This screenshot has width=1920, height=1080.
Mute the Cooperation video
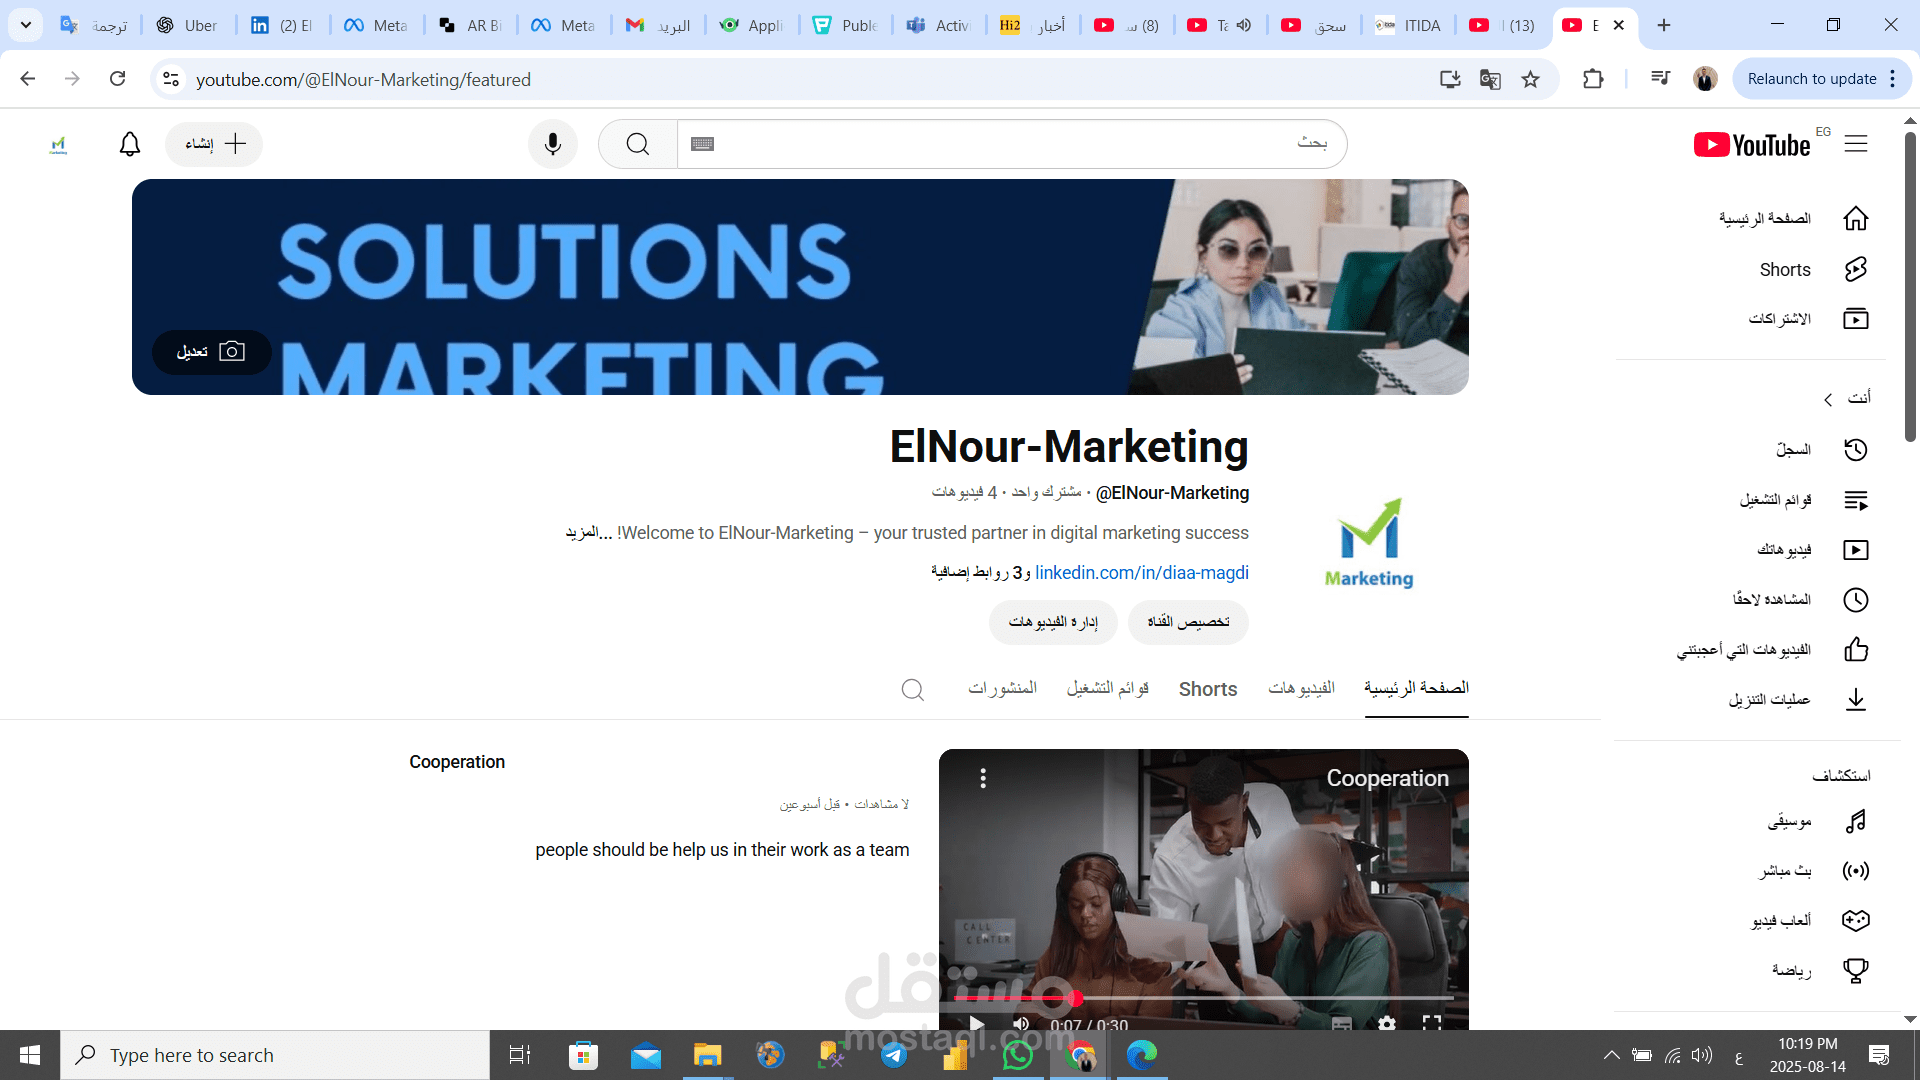tap(1021, 1024)
